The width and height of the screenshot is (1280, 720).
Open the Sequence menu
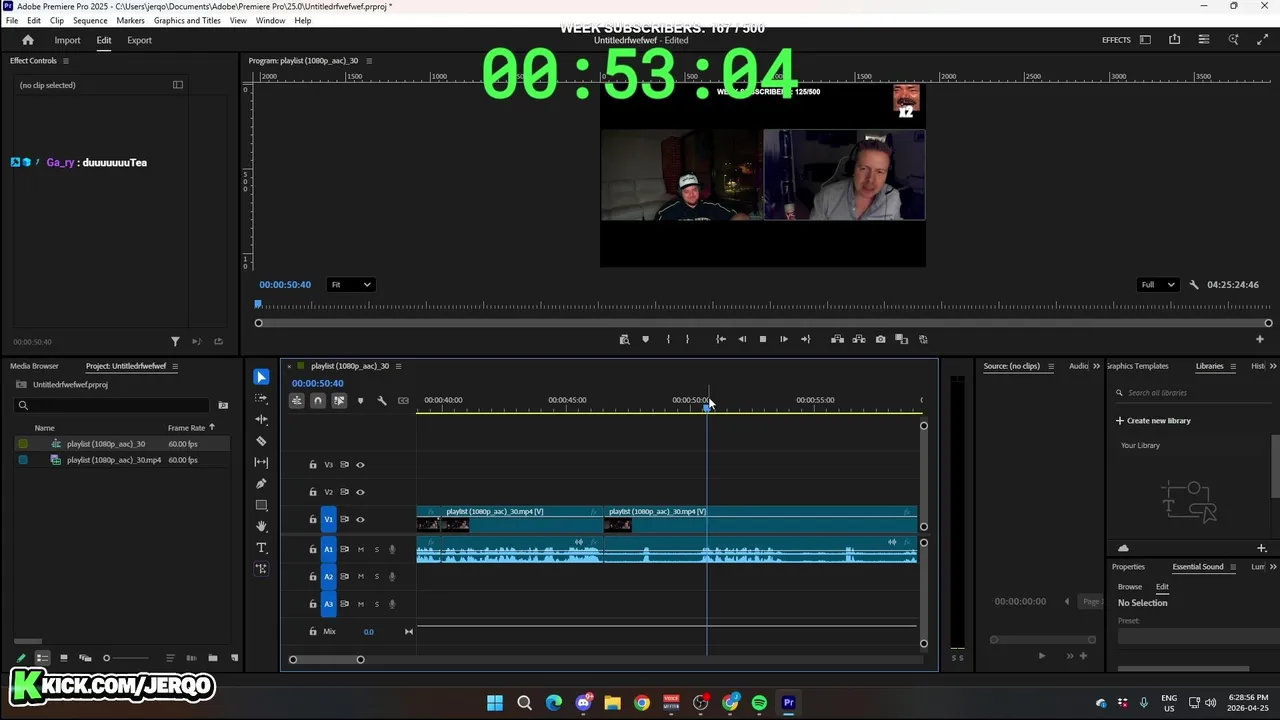[90, 20]
